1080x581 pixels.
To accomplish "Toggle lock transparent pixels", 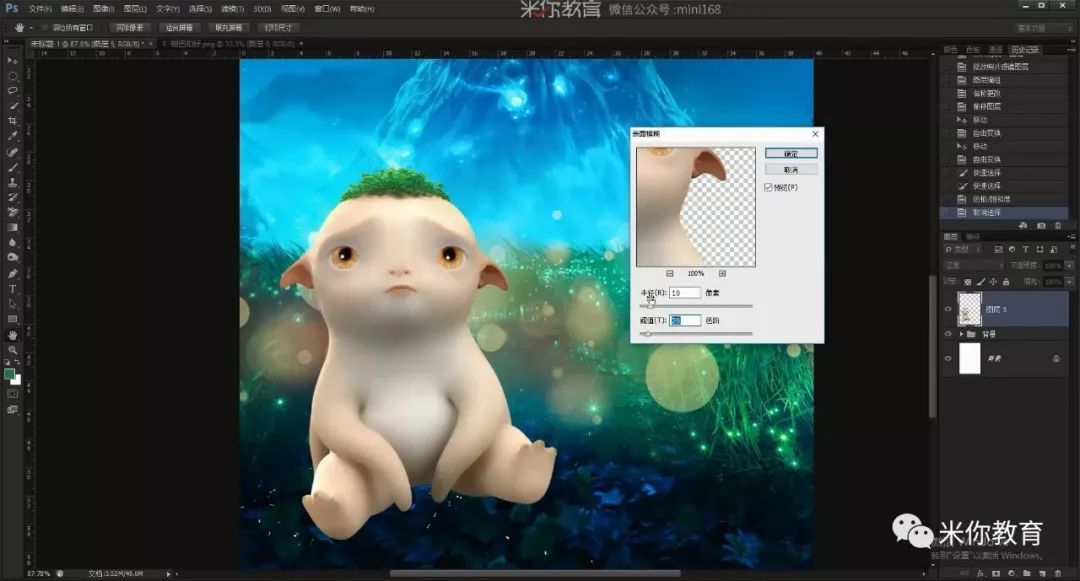I will [968, 282].
